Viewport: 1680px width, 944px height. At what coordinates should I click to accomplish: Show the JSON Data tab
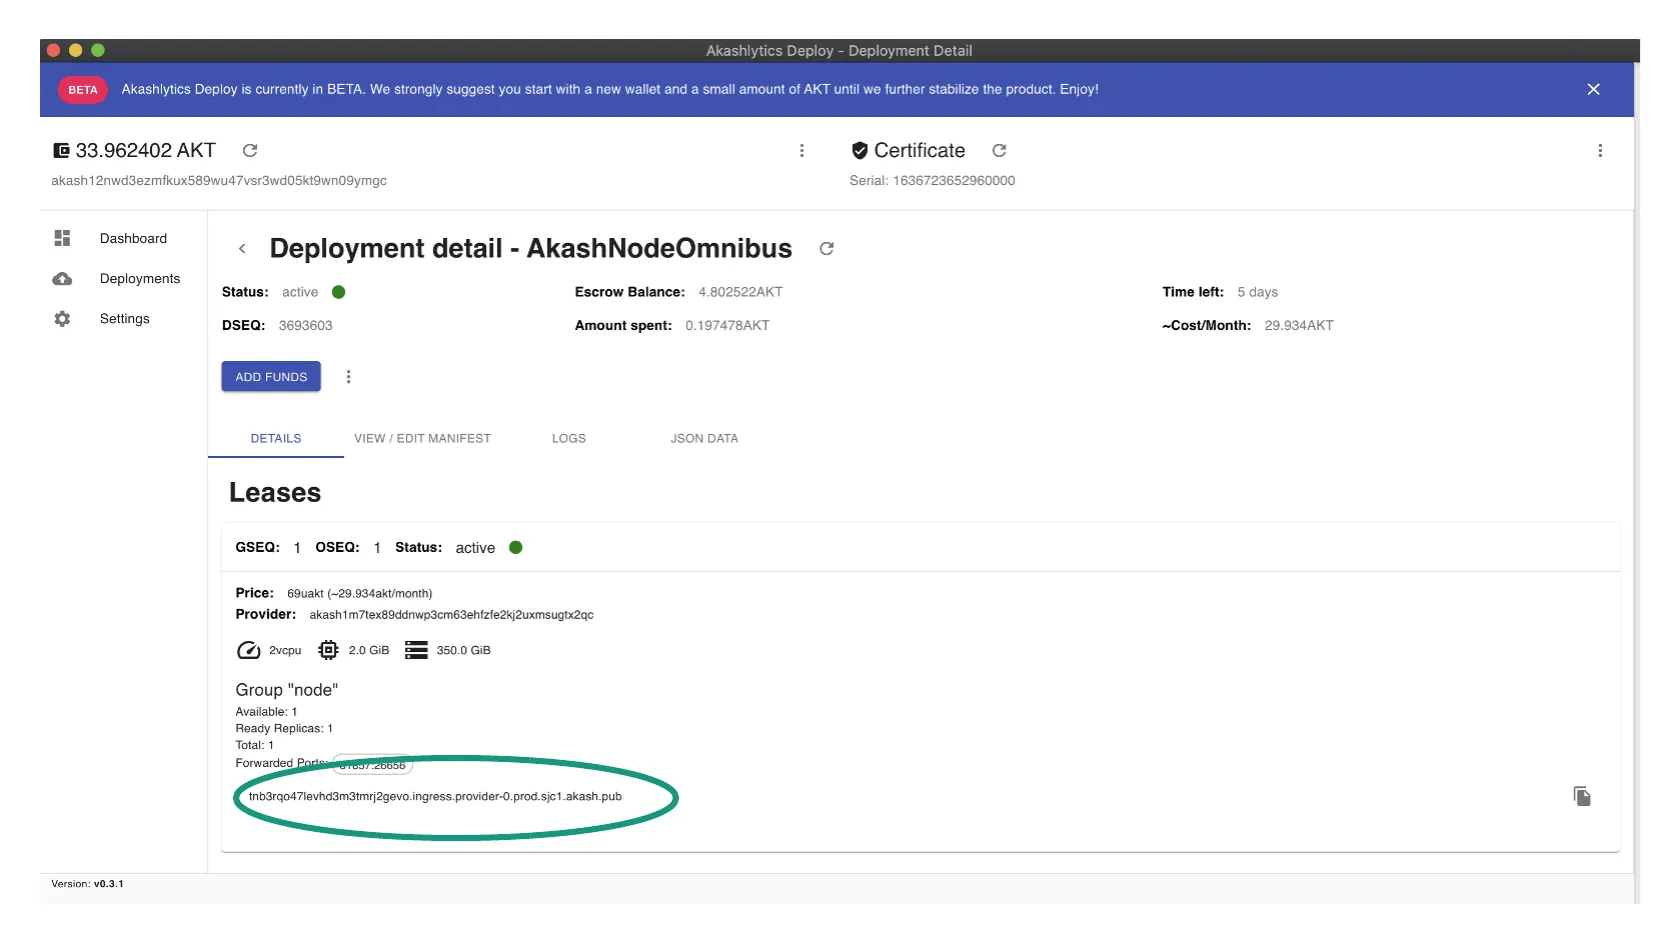704,438
